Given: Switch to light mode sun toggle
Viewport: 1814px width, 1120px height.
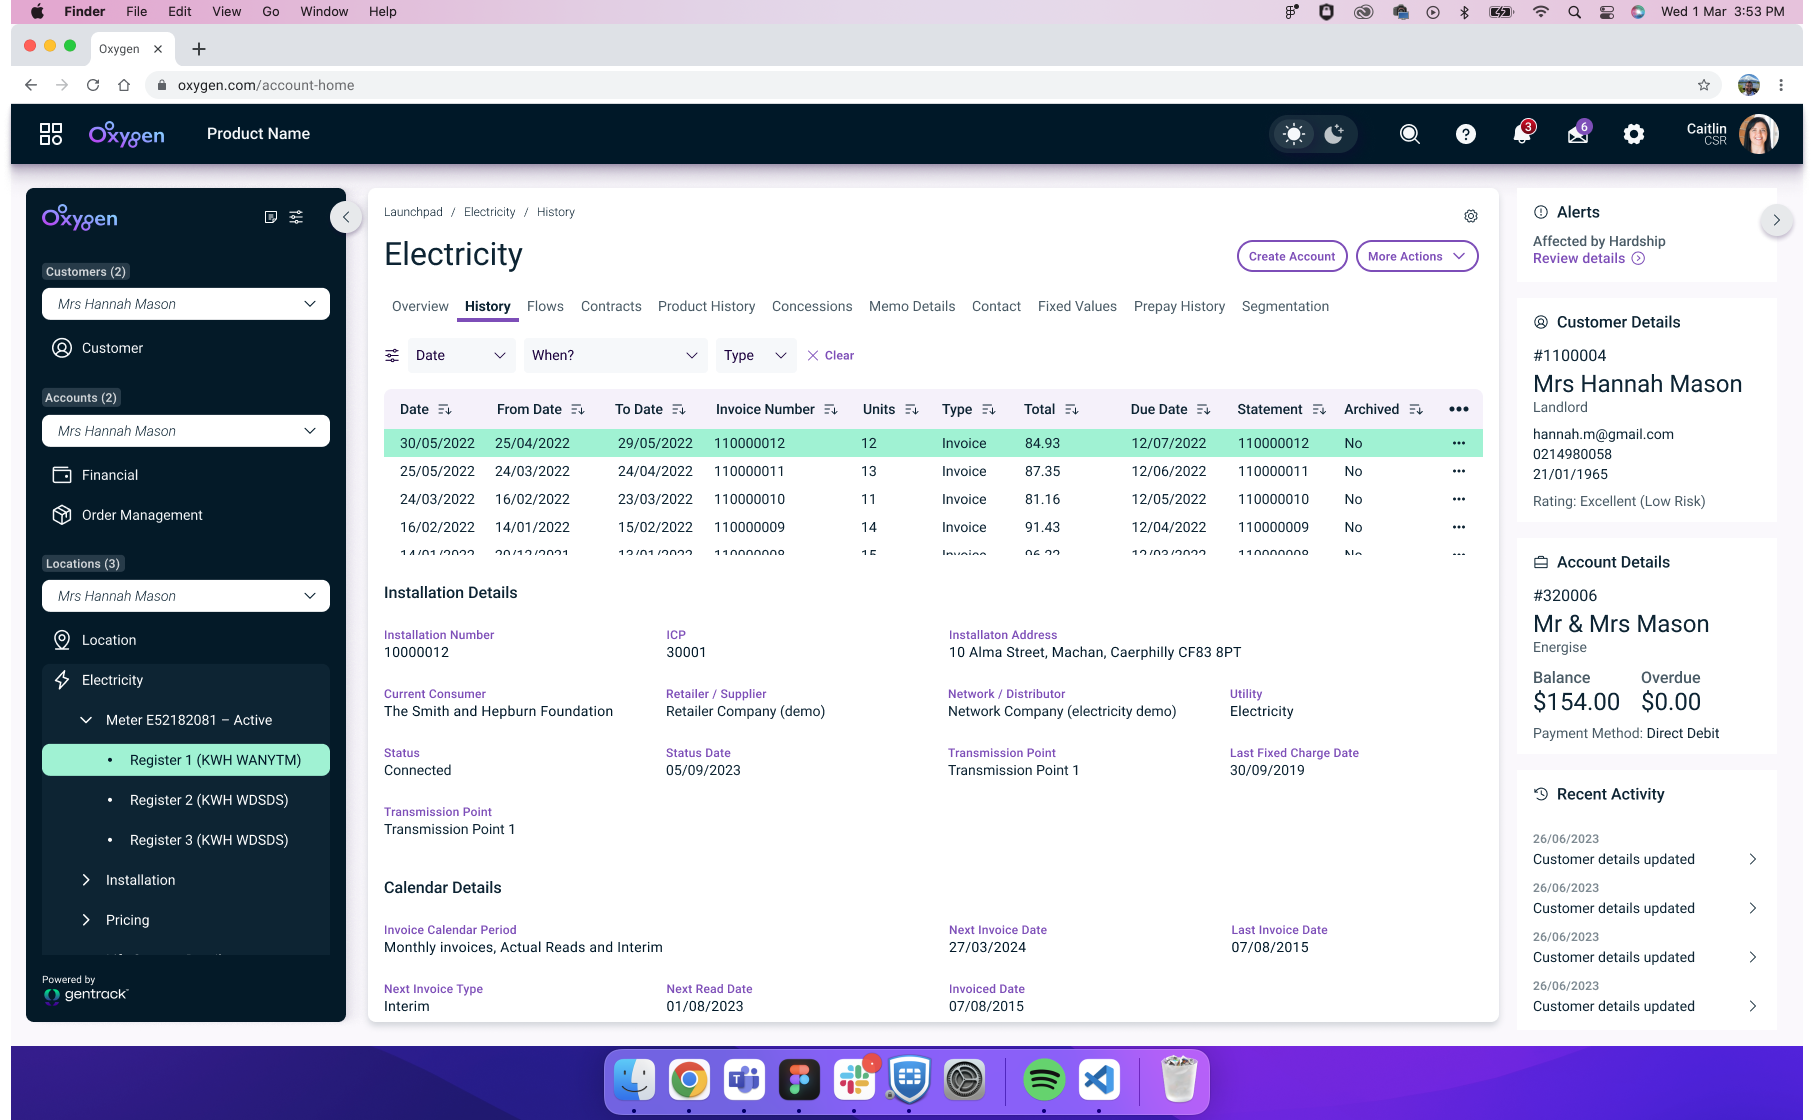Looking at the screenshot, I should point(1294,134).
